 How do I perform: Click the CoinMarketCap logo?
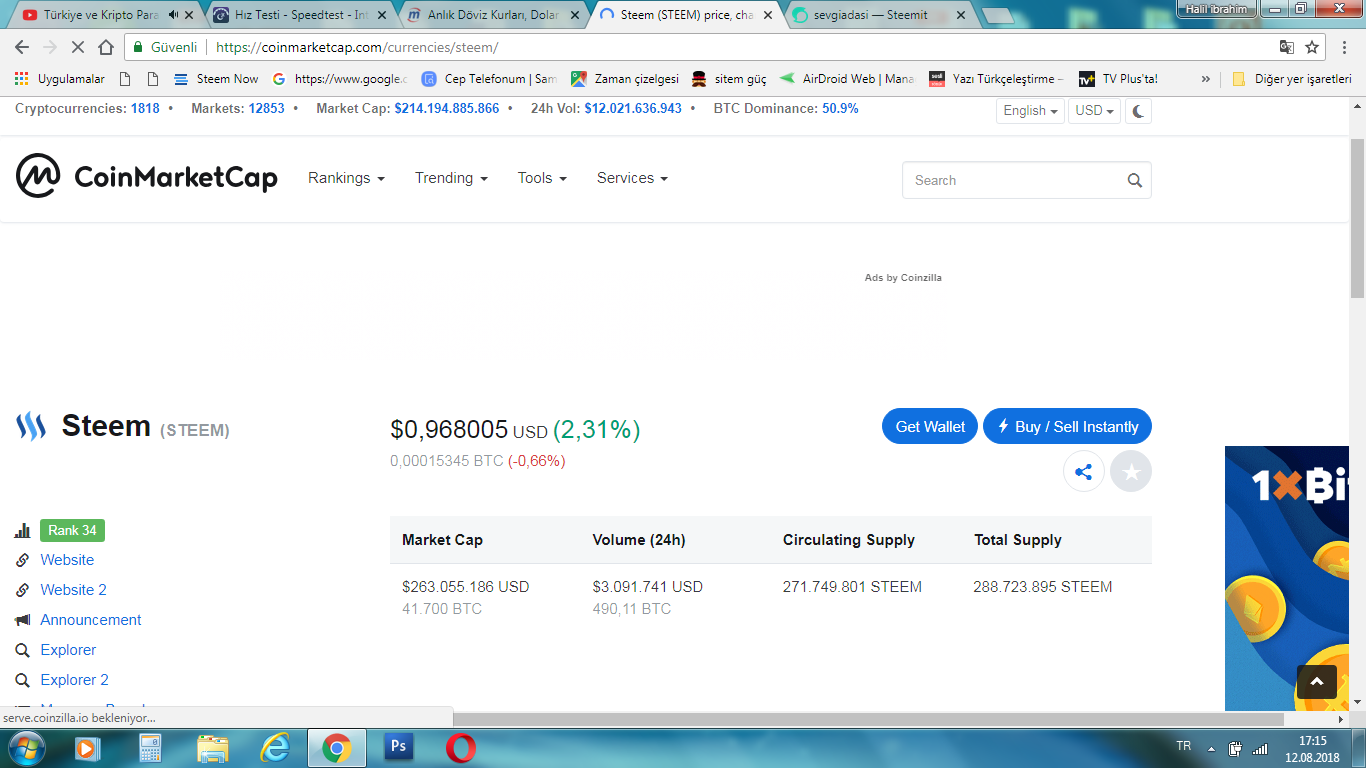click(147, 177)
